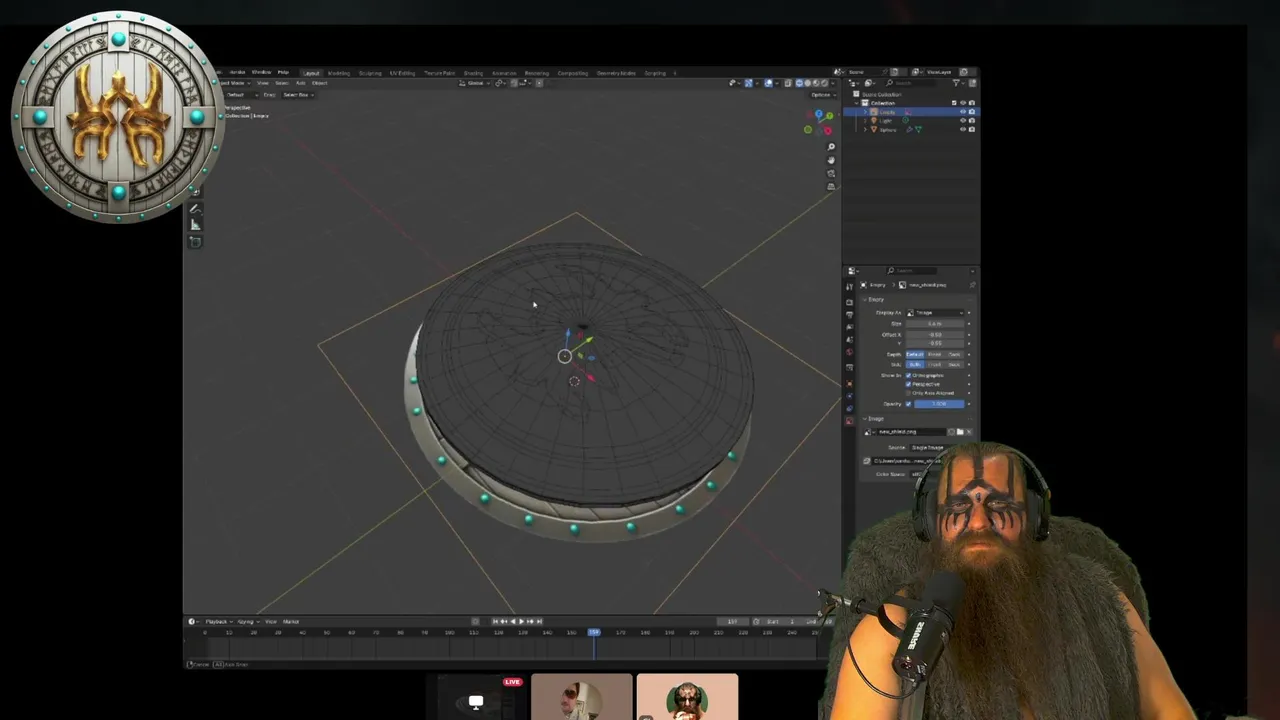This screenshot has height=720, width=1280.
Task: Open the View Layer properties tab icon
Action: point(850,327)
